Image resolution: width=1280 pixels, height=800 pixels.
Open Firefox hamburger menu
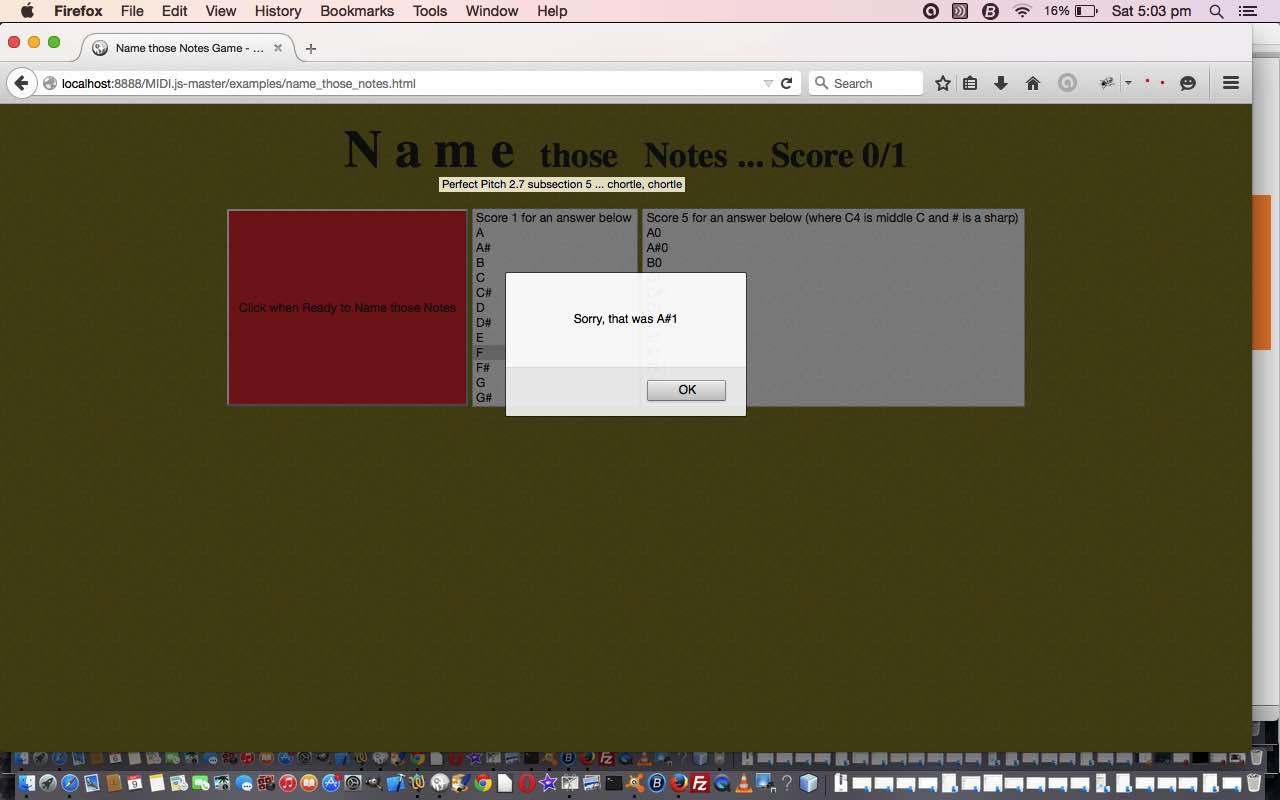tap(1231, 84)
